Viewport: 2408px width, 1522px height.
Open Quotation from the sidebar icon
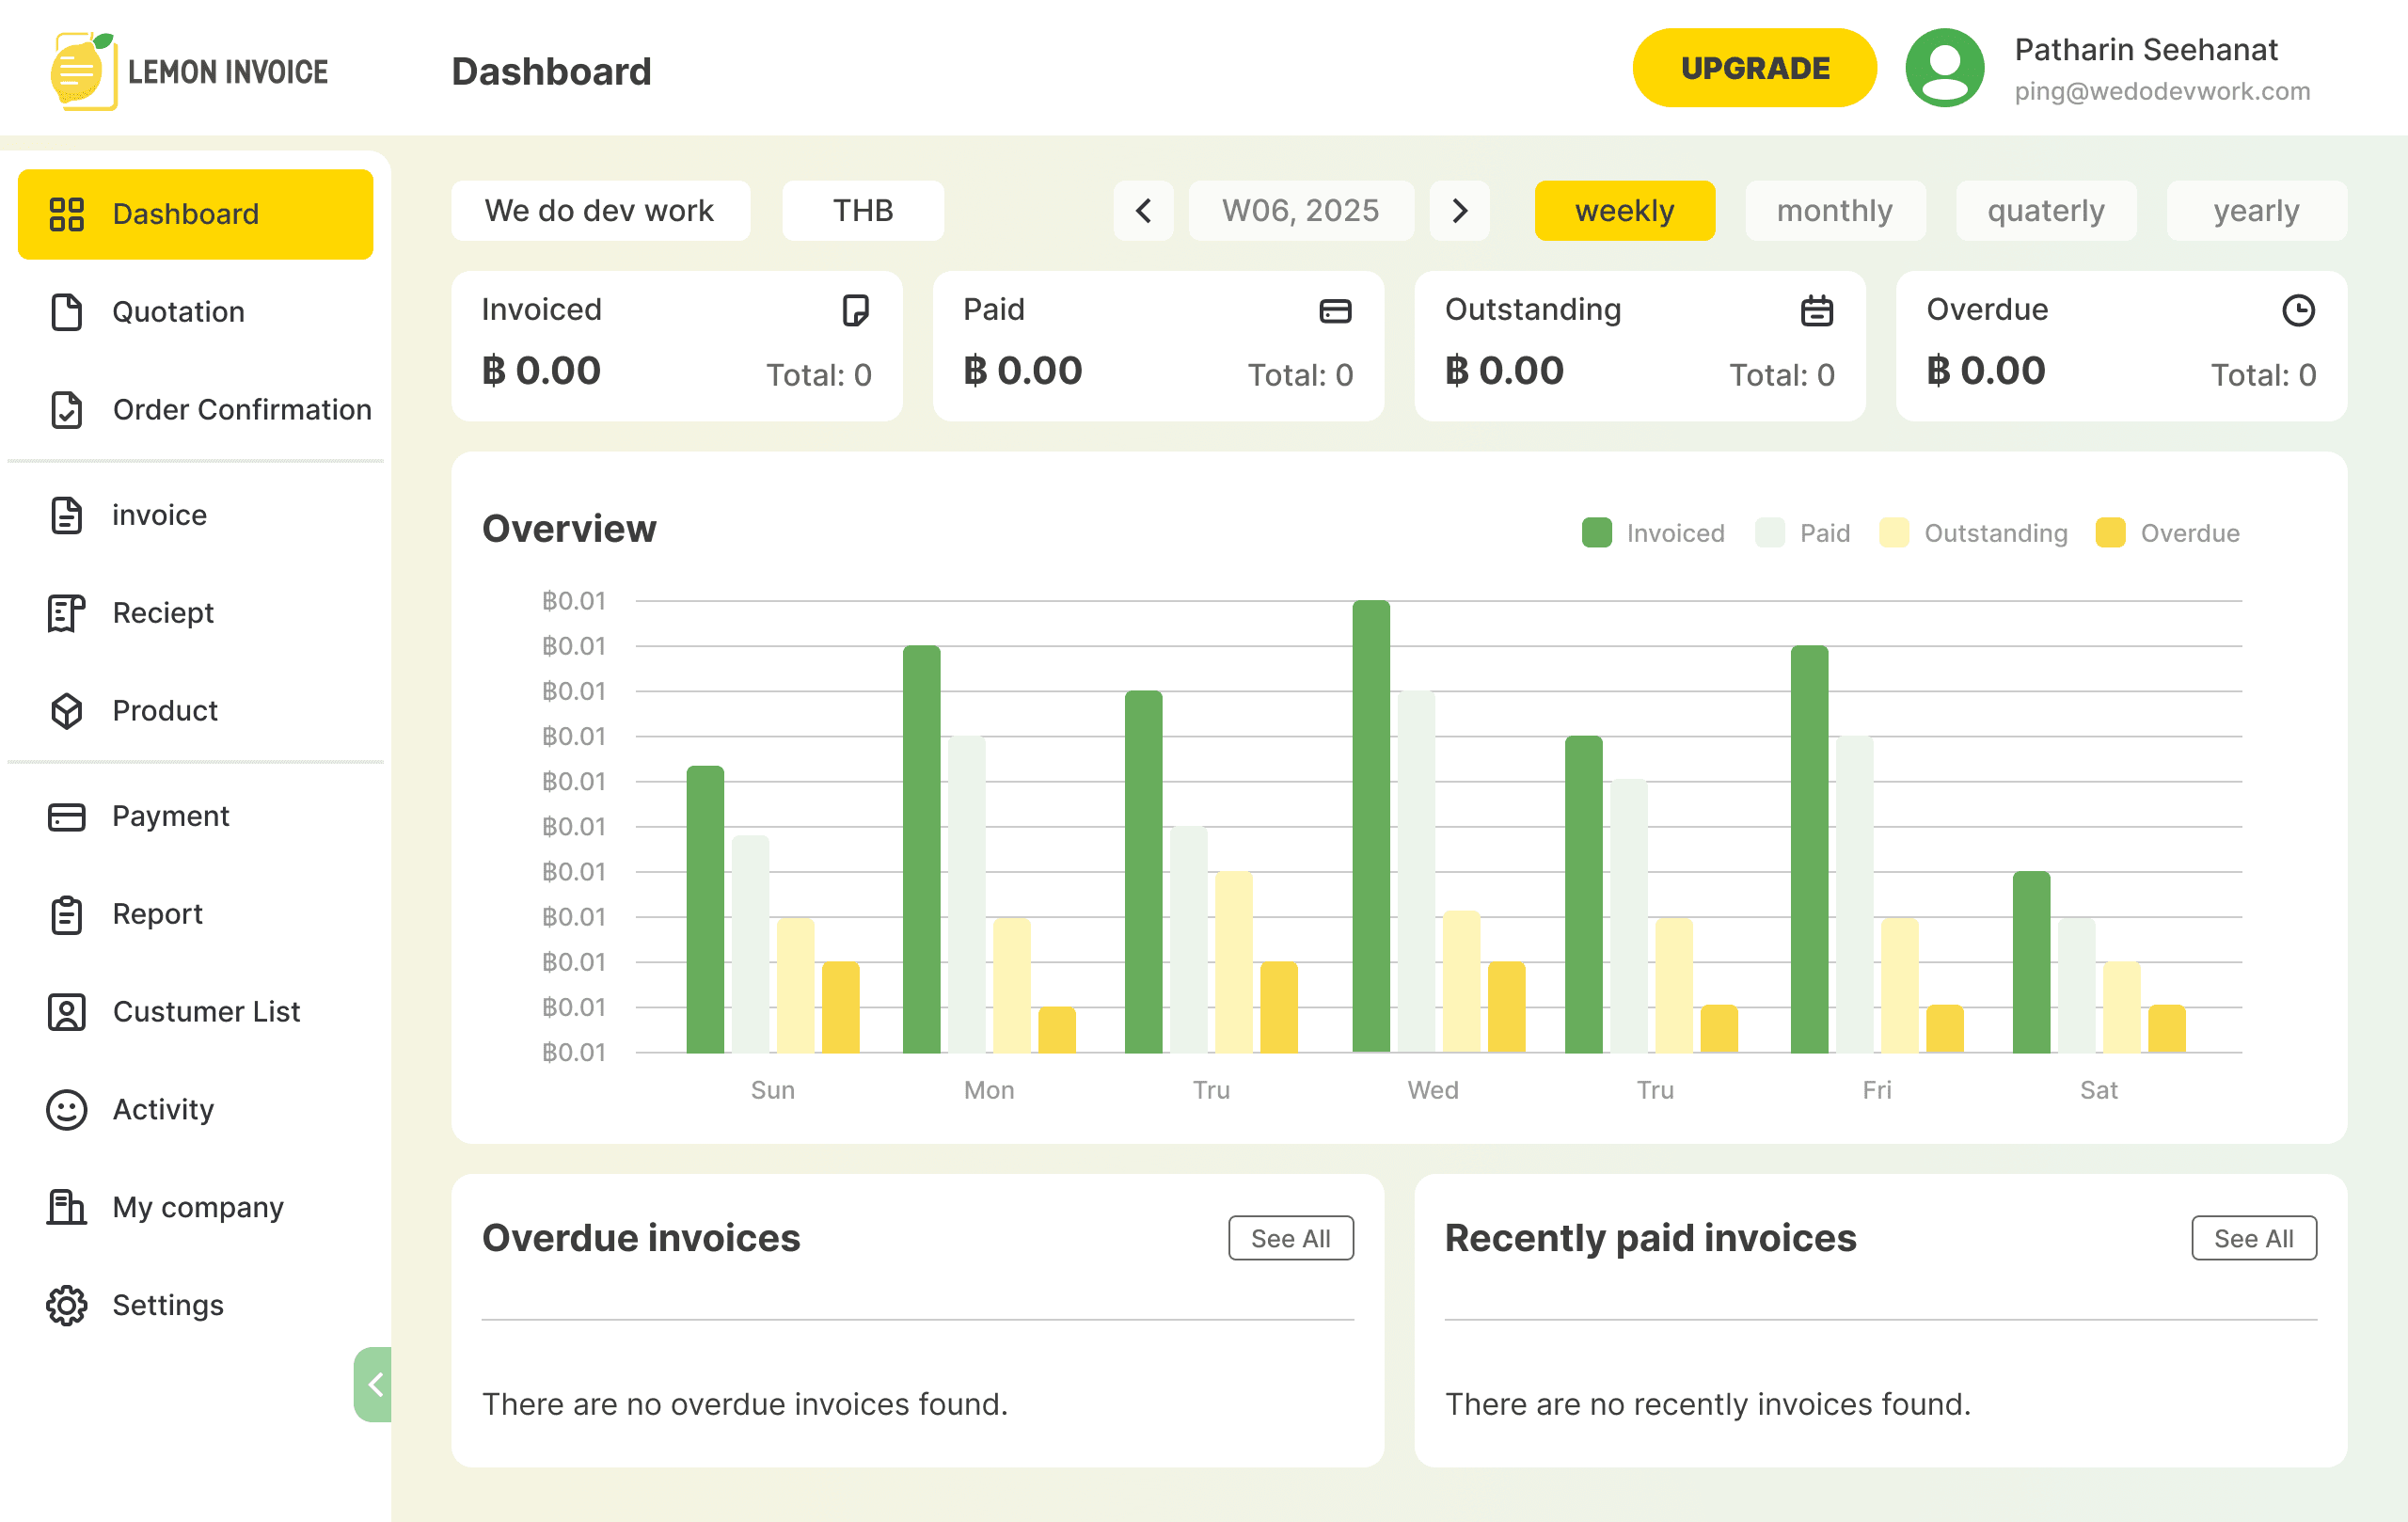66,312
